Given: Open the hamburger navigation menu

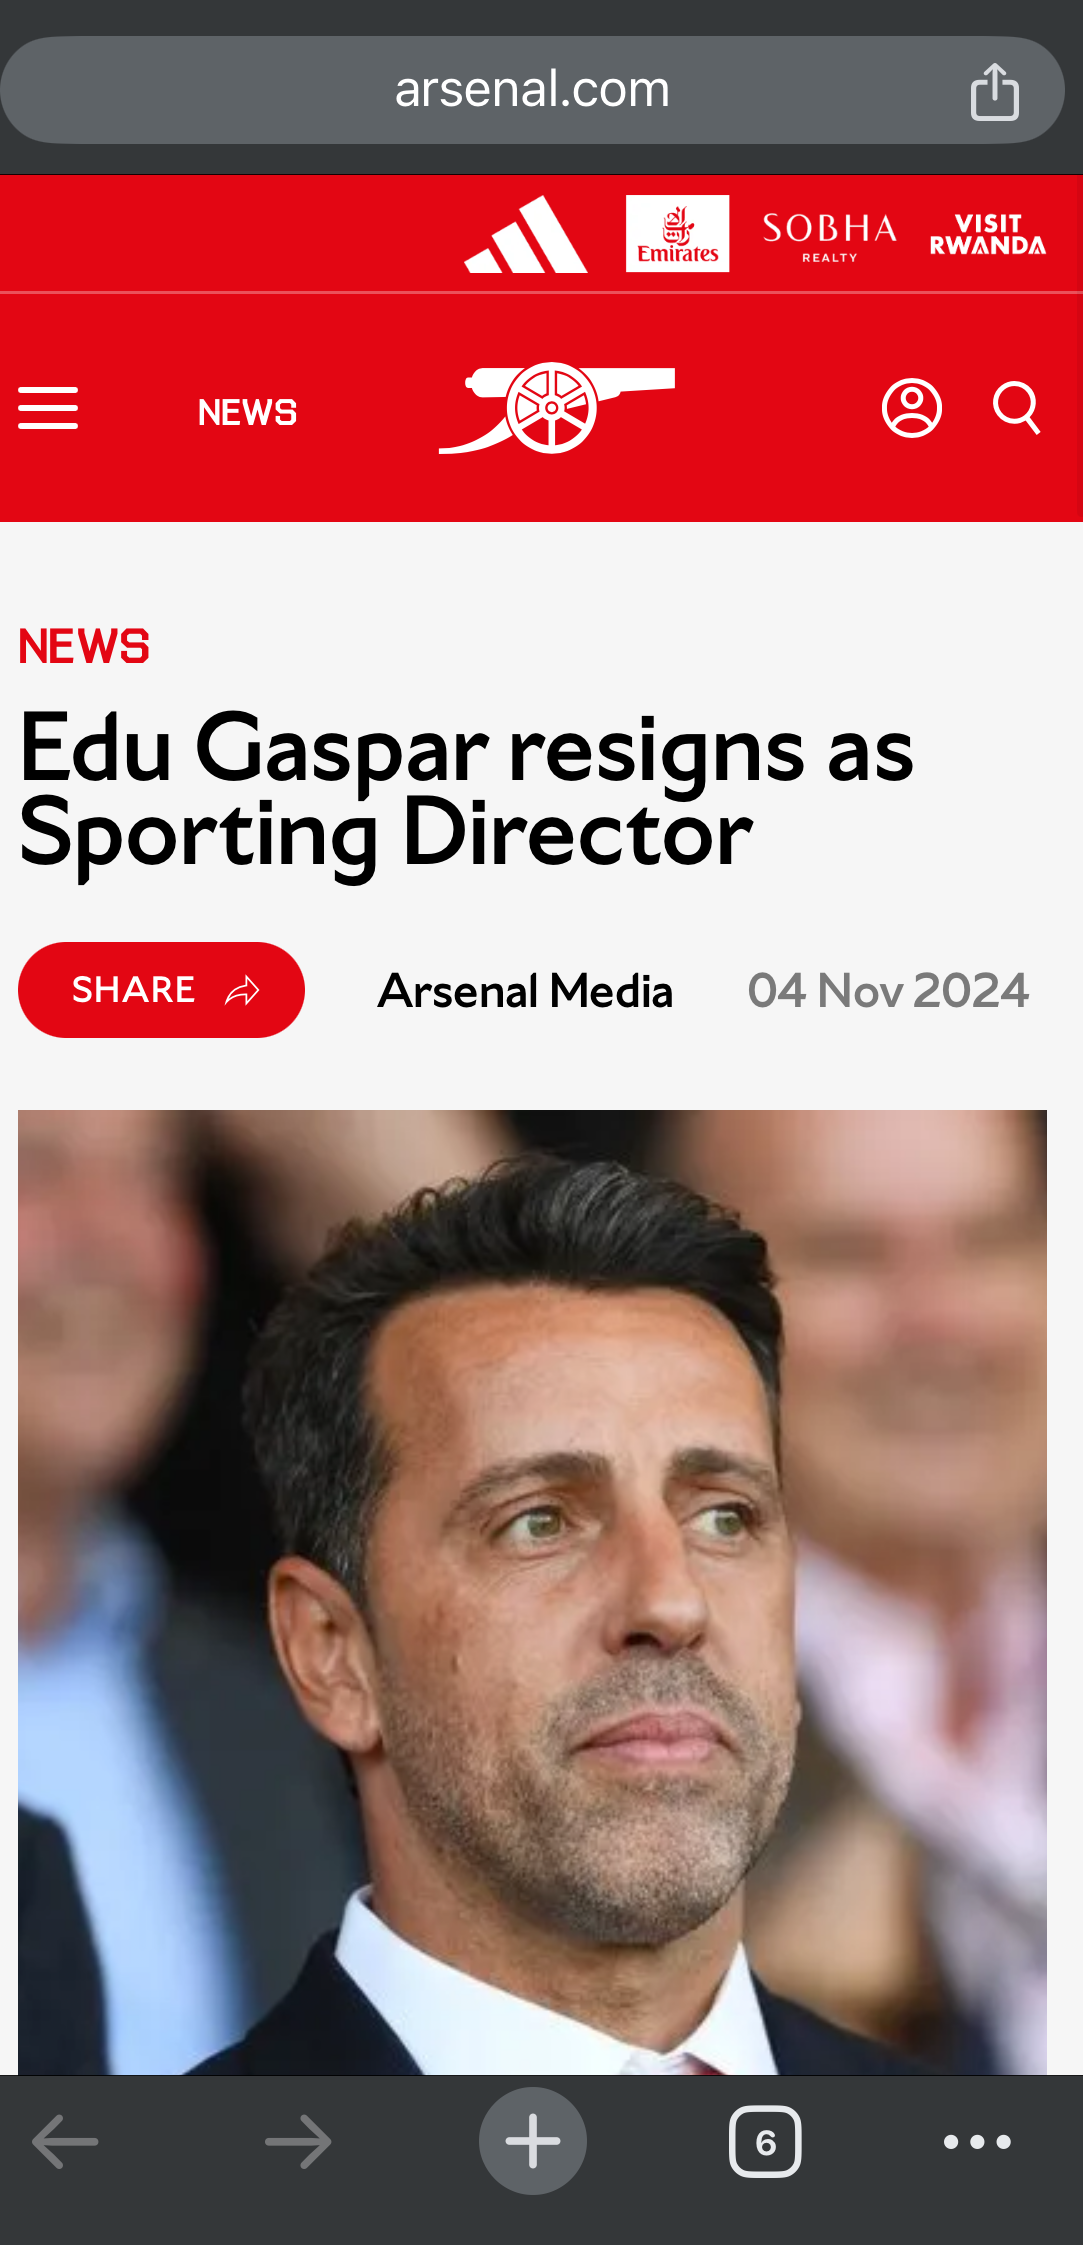Looking at the screenshot, I should tap(48, 408).
